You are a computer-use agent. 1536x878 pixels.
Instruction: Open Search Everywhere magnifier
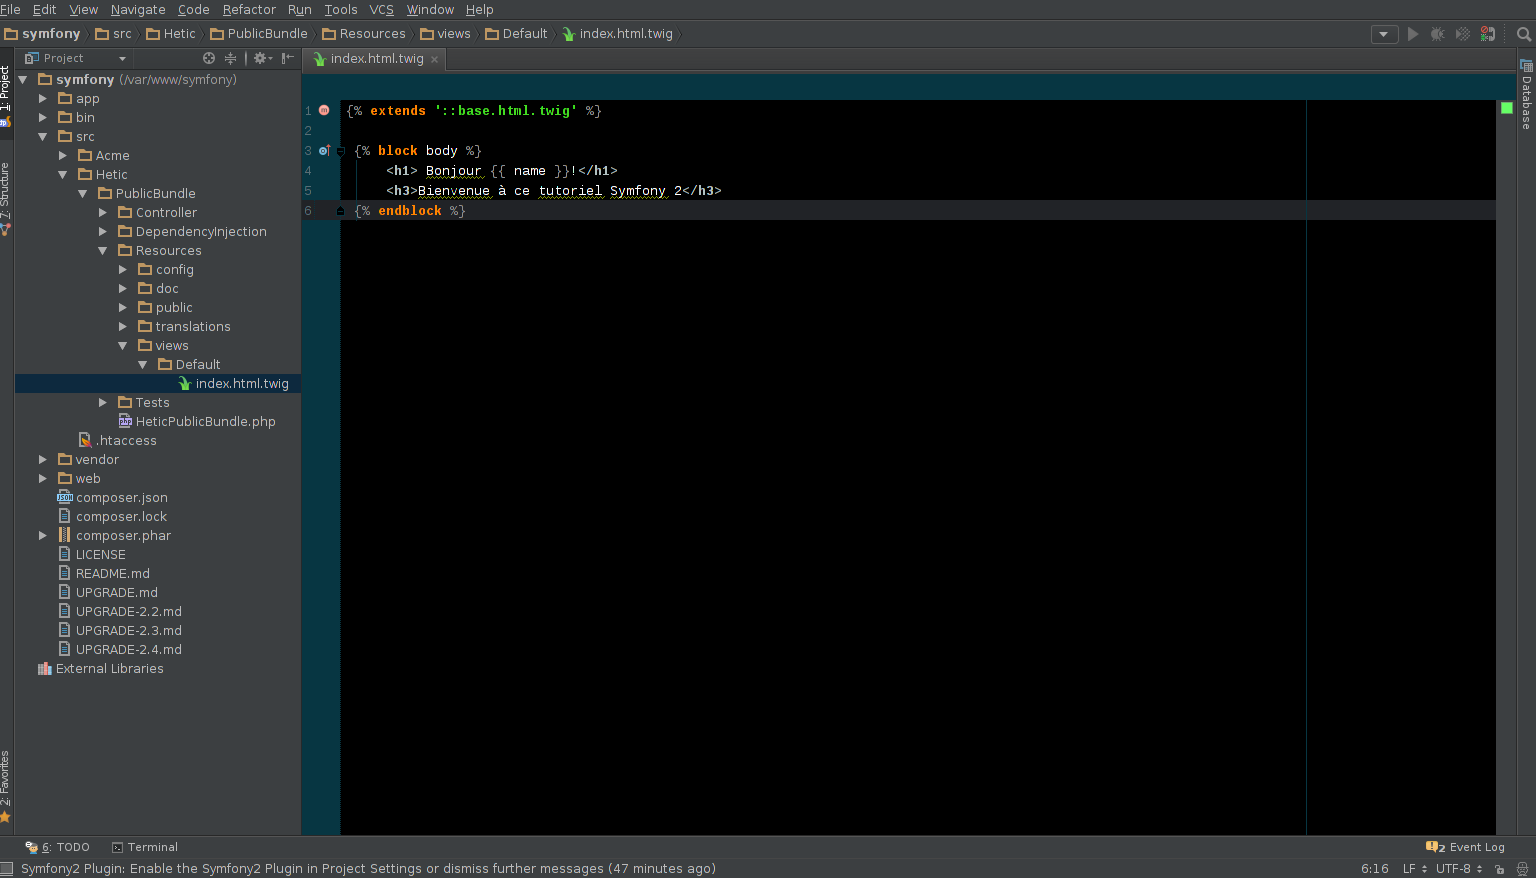tap(1524, 34)
